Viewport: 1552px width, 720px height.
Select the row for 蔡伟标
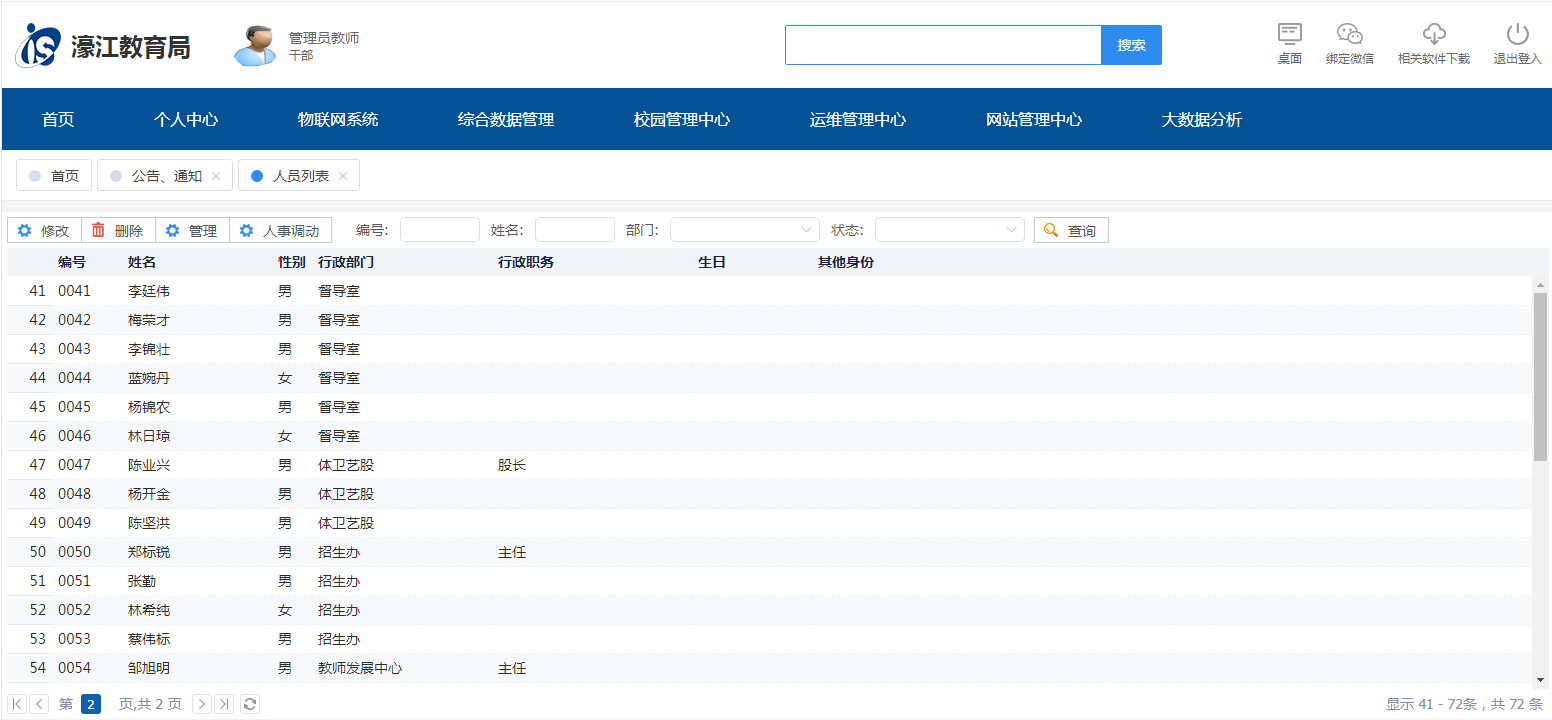(770, 639)
